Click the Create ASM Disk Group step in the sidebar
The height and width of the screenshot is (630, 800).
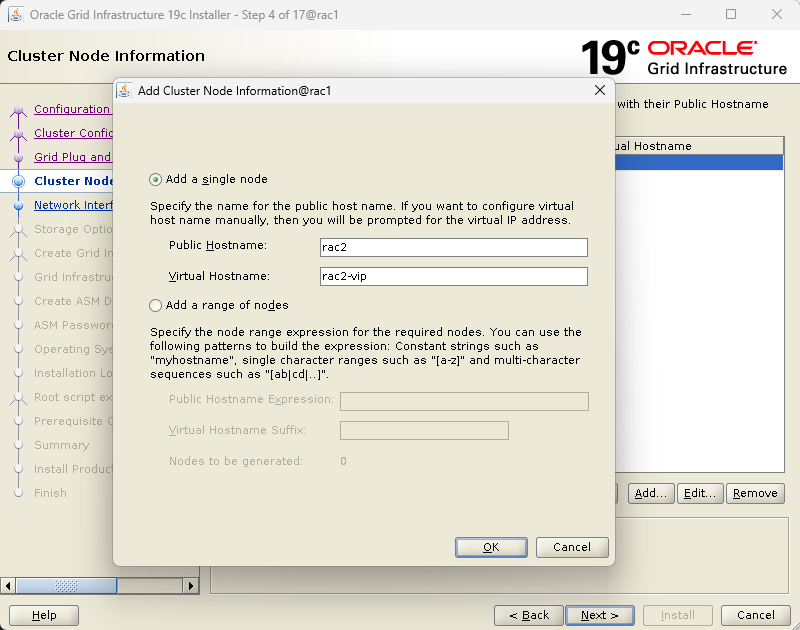click(x=73, y=301)
